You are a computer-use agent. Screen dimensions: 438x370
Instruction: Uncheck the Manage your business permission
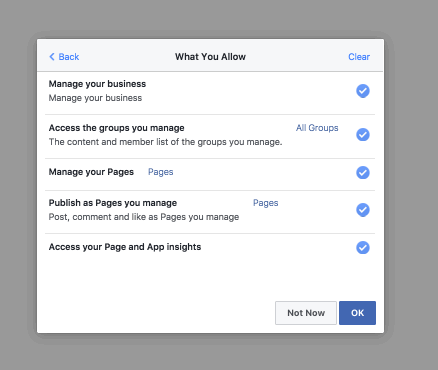coord(363,91)
